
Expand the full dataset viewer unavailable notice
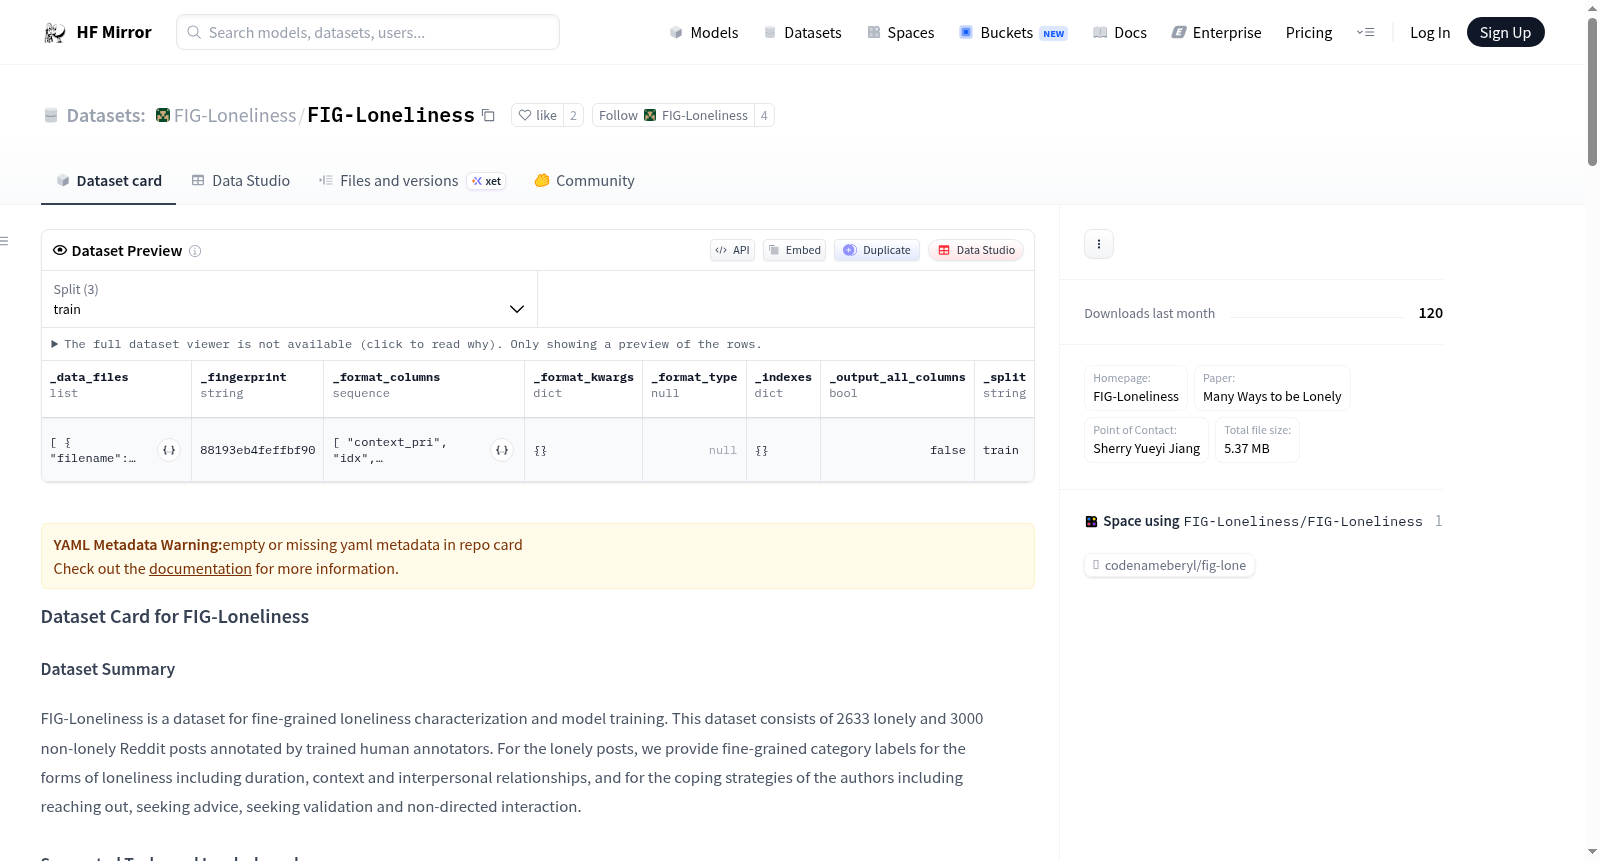pos(406,344)
